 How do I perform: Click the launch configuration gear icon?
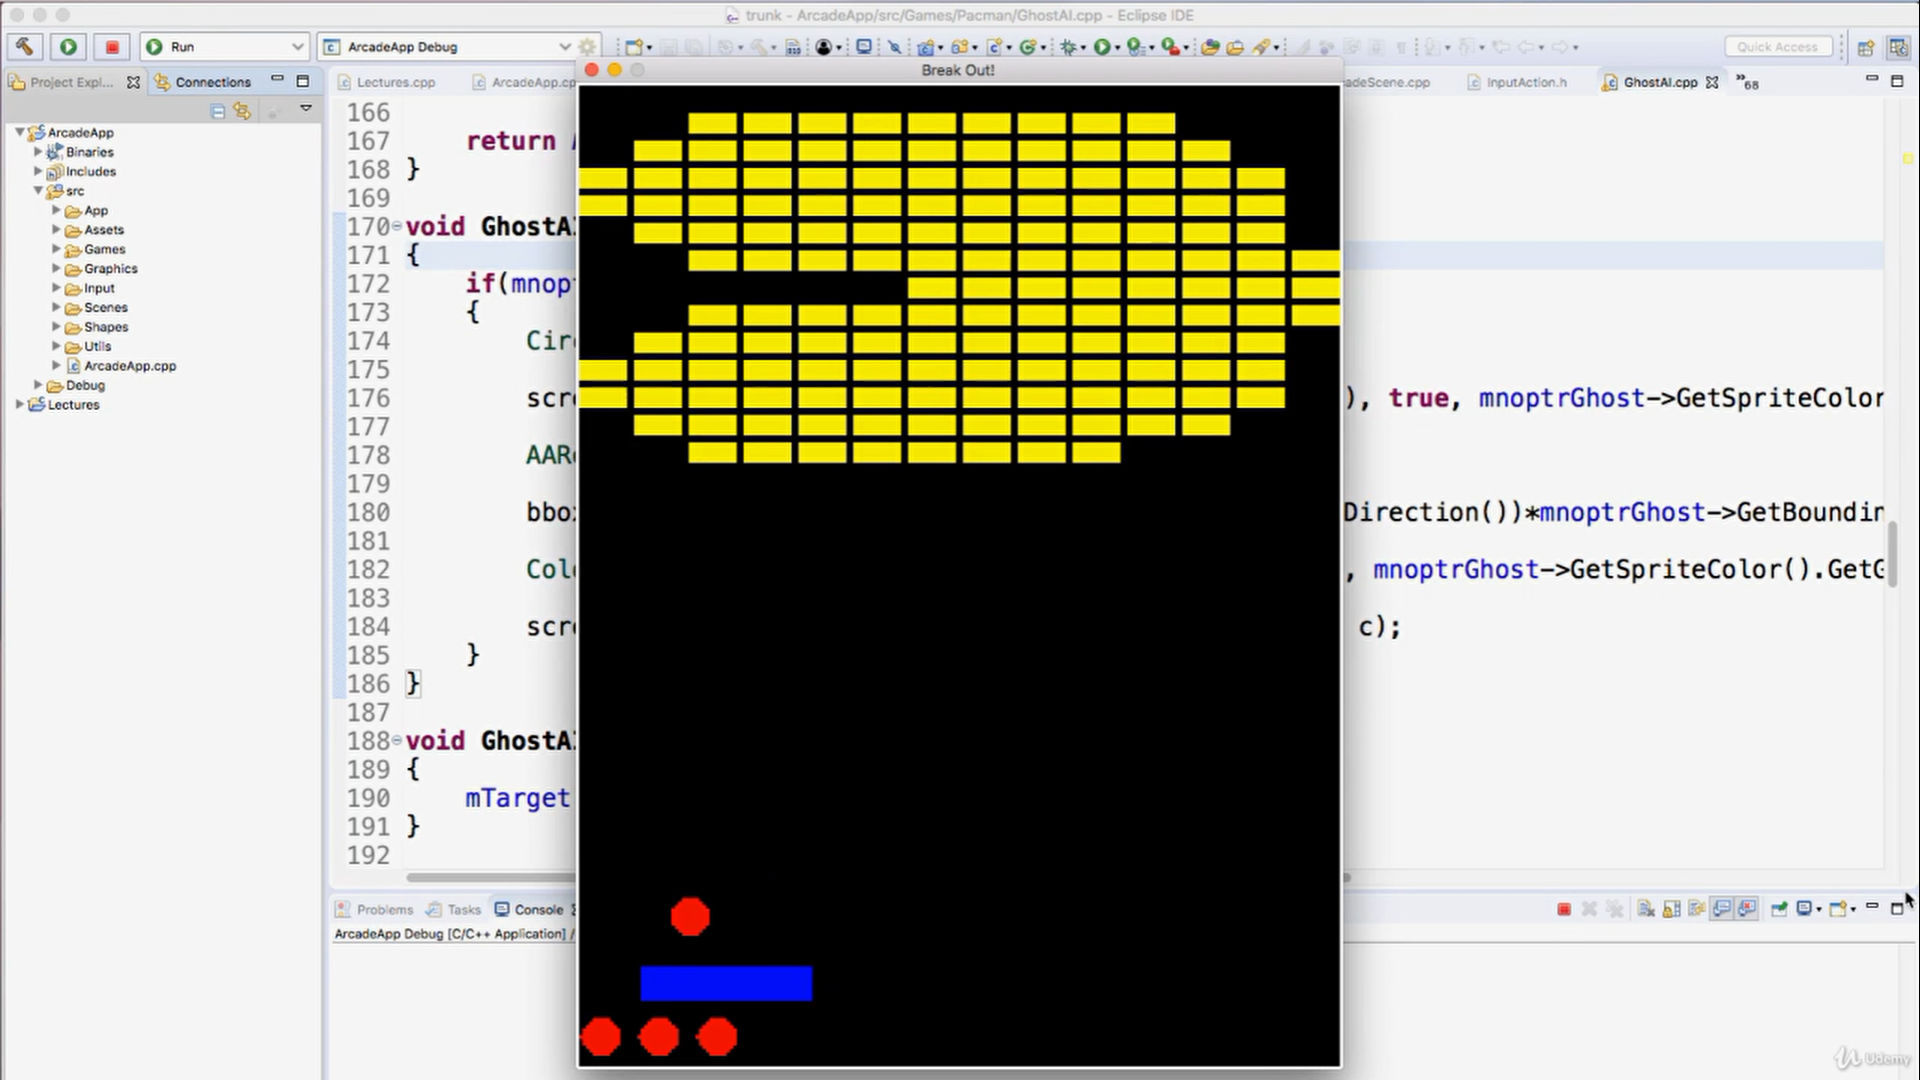tap(587, 46)
